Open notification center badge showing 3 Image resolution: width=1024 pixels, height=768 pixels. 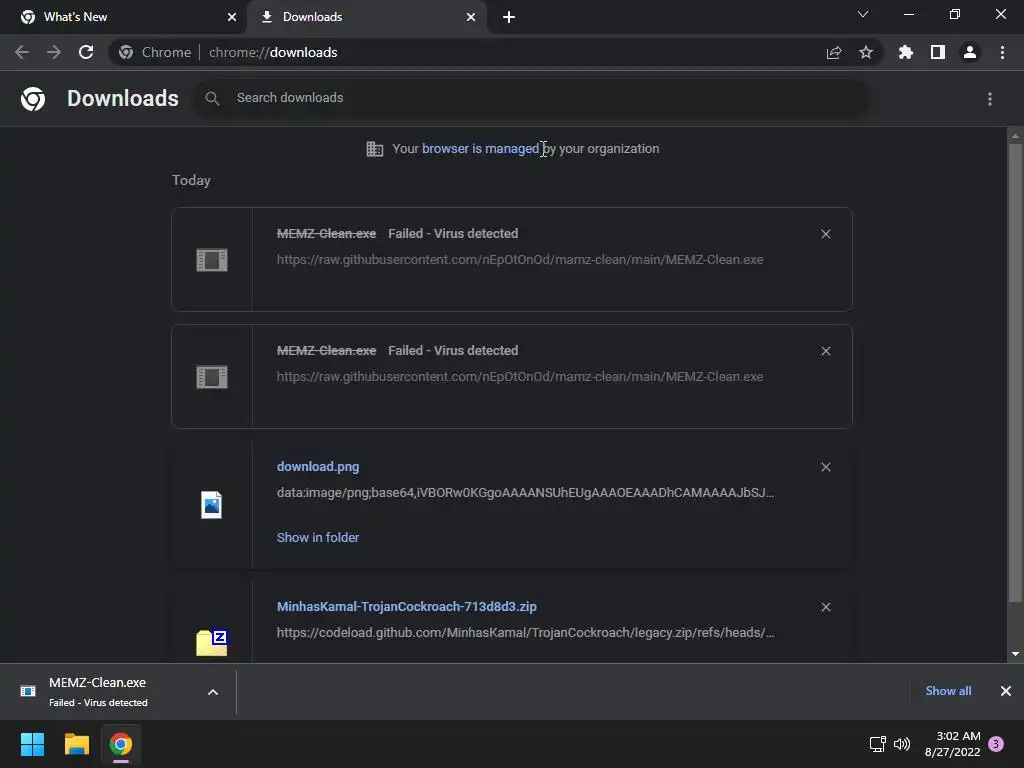point(996,744)
